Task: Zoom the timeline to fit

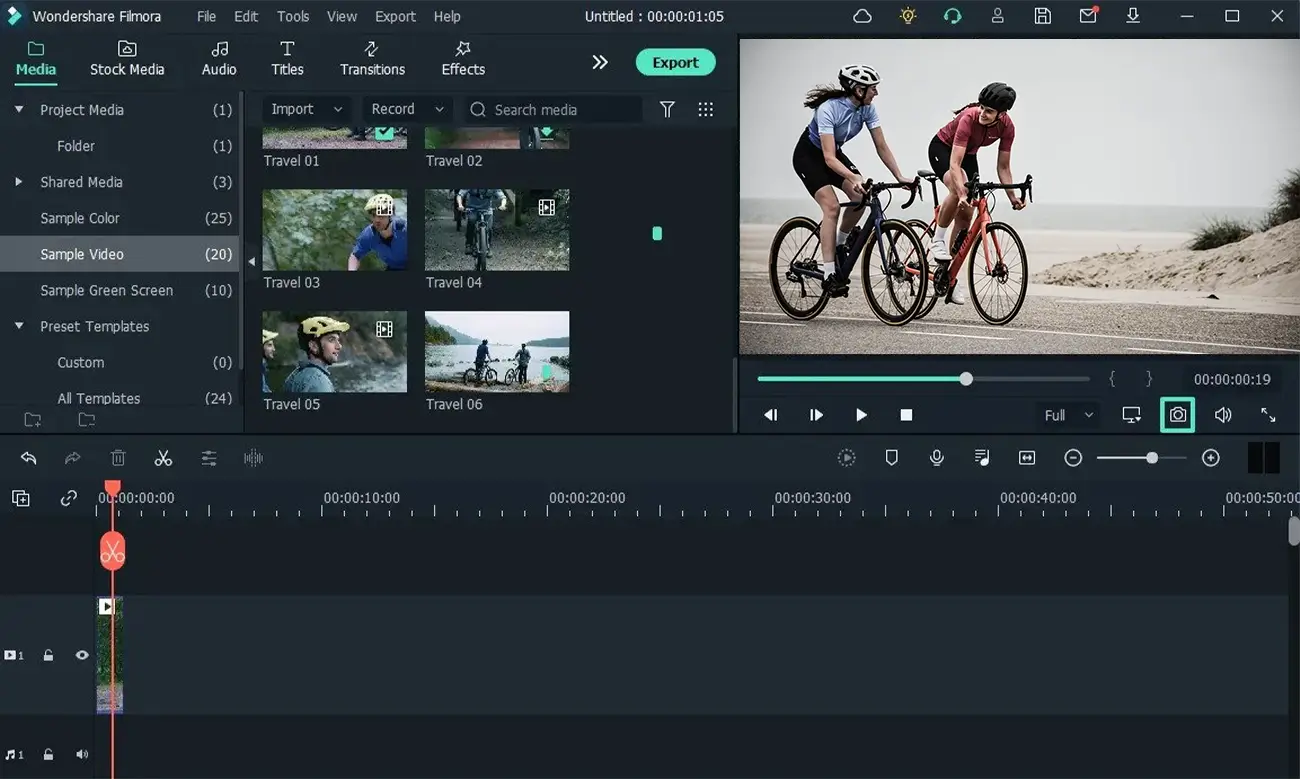Action: pyautogui.click(x=1026, y=457)
